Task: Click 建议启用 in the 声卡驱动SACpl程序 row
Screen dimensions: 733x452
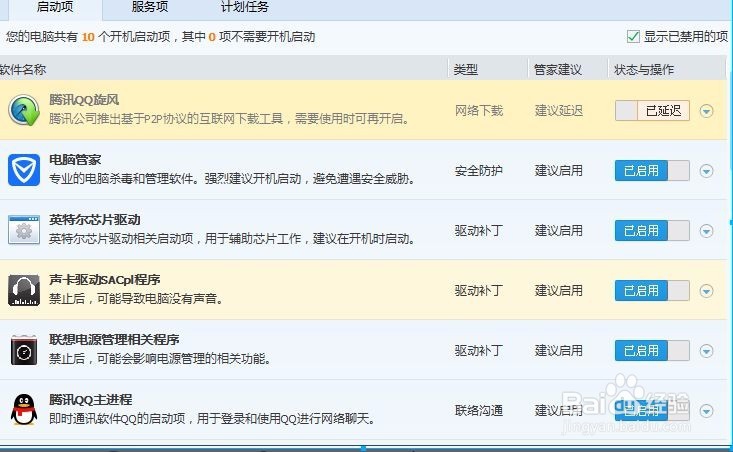Action: (559, 291)
